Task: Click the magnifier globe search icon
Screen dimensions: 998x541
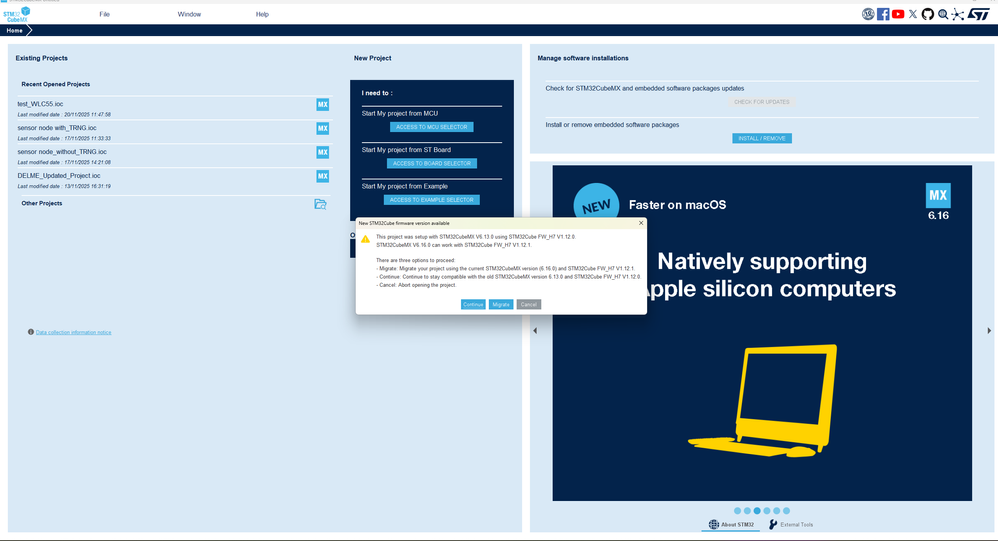Action: pyautogui.click(x=943, y=14)
